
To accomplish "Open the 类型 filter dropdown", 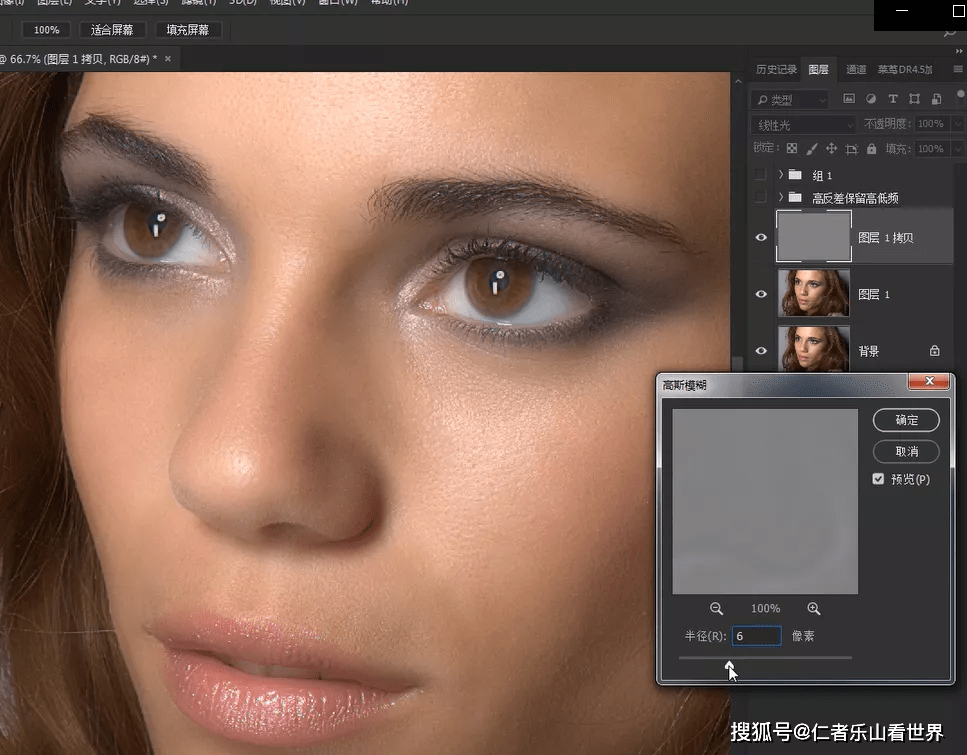I will pyautogui.click(x=789, y=99).
